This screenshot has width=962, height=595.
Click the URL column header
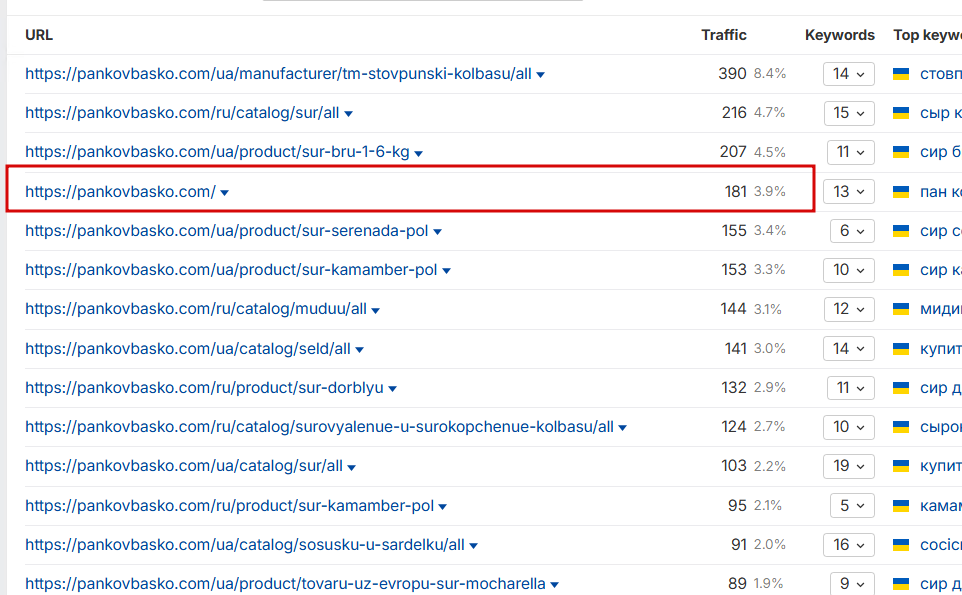[39, 35]
